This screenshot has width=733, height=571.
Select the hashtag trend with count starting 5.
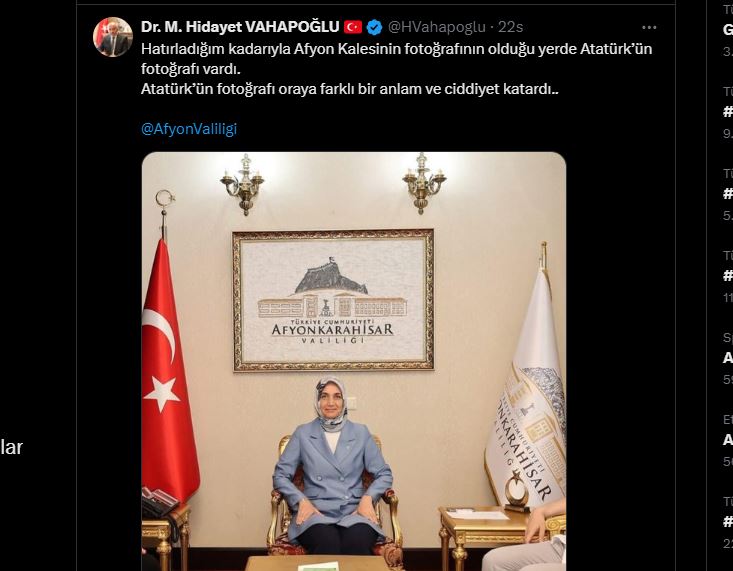pyautogui.click(x=728, y=194)
